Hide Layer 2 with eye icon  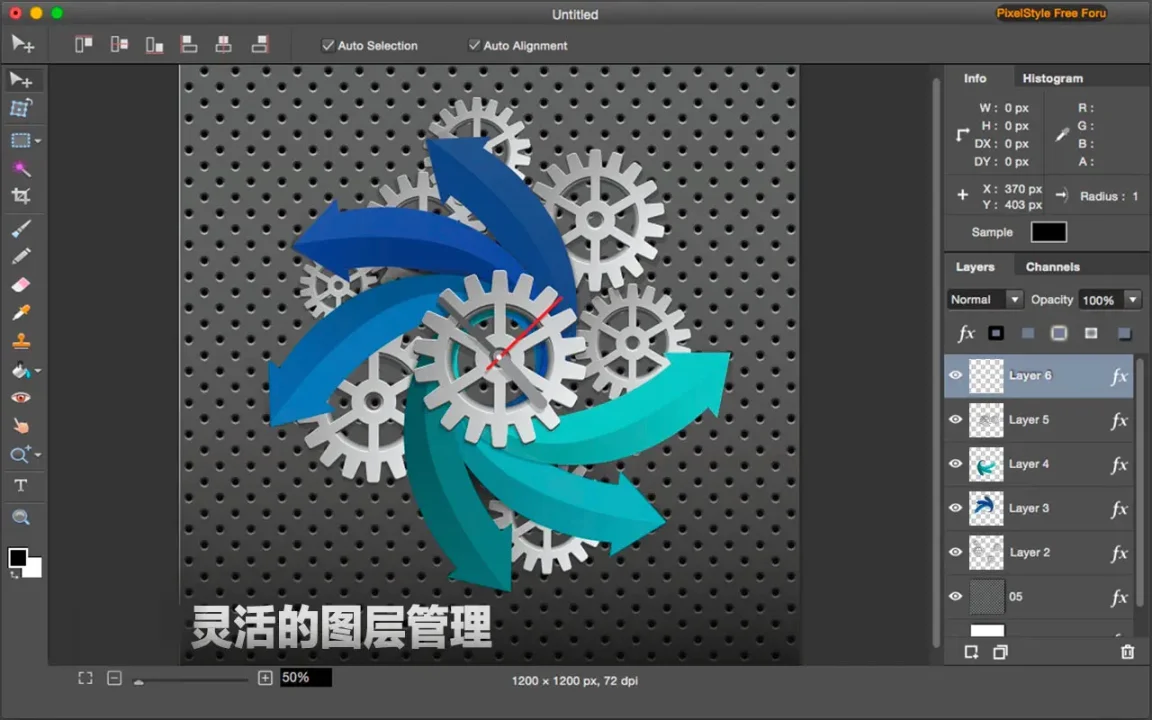955,552
